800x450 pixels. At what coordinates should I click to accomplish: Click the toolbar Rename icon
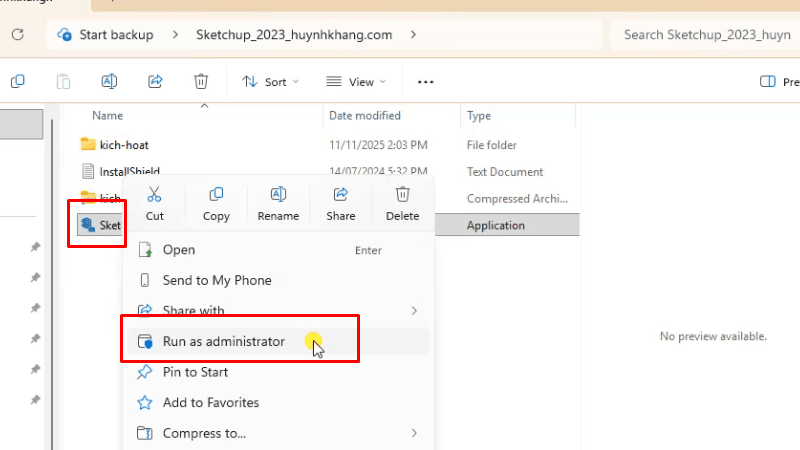tap(109, 82)
